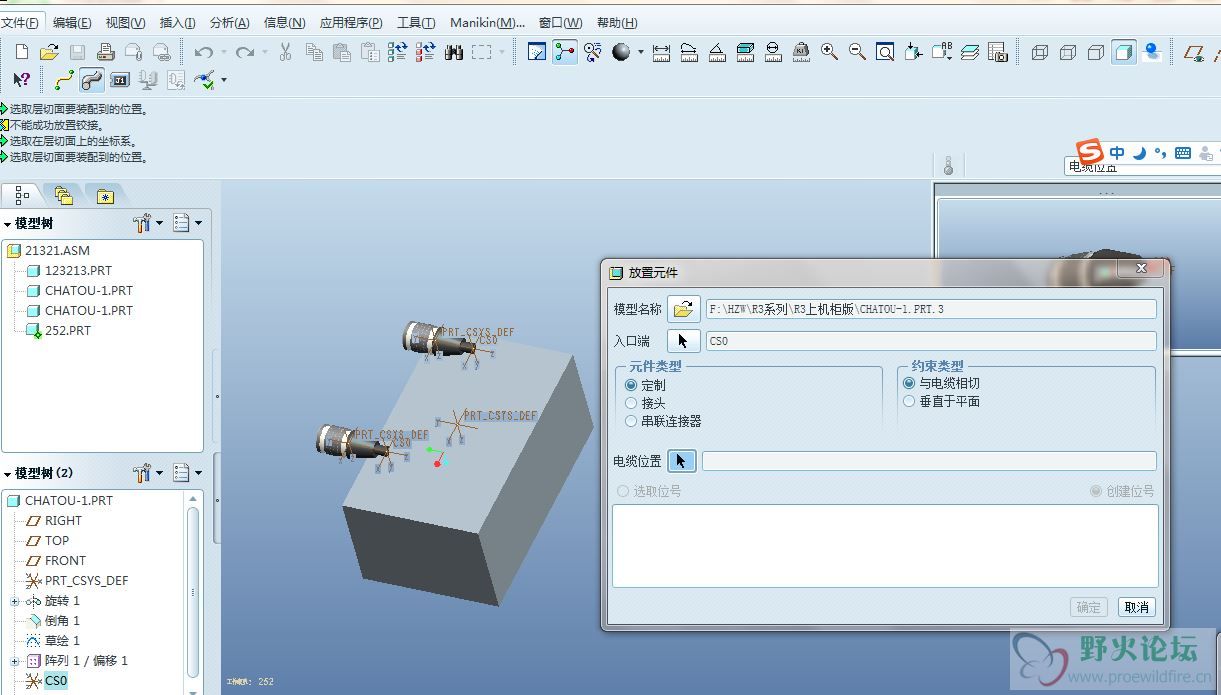Select the shaded display style icon

[1124, 52]
